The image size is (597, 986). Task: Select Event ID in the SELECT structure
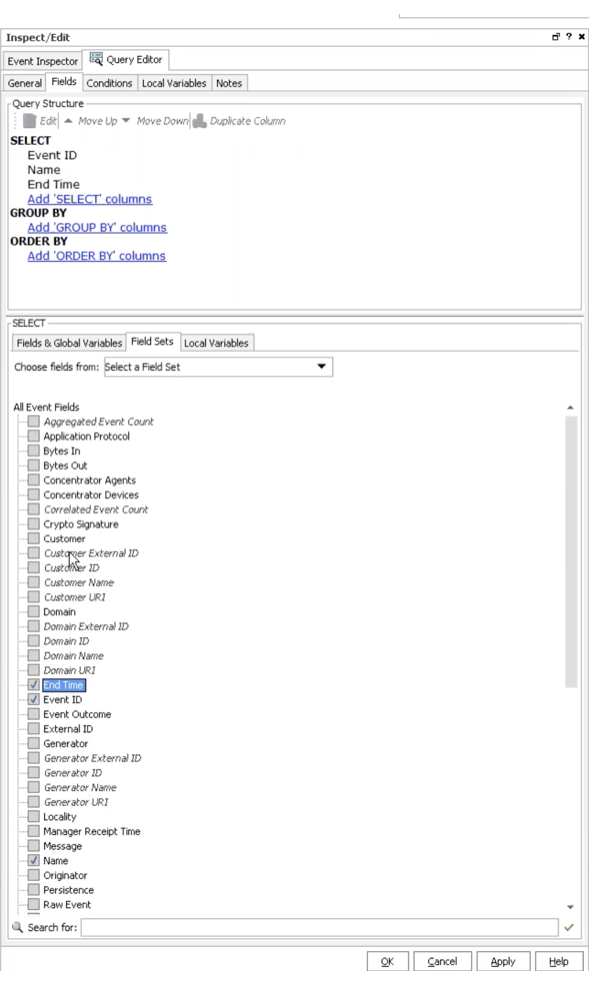(52, 155)
